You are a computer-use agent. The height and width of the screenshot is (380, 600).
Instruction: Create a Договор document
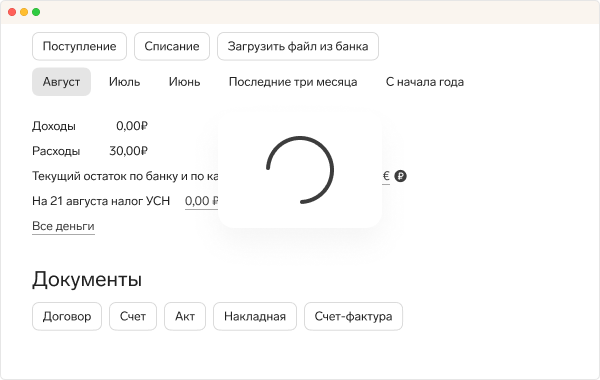[67, 316]
